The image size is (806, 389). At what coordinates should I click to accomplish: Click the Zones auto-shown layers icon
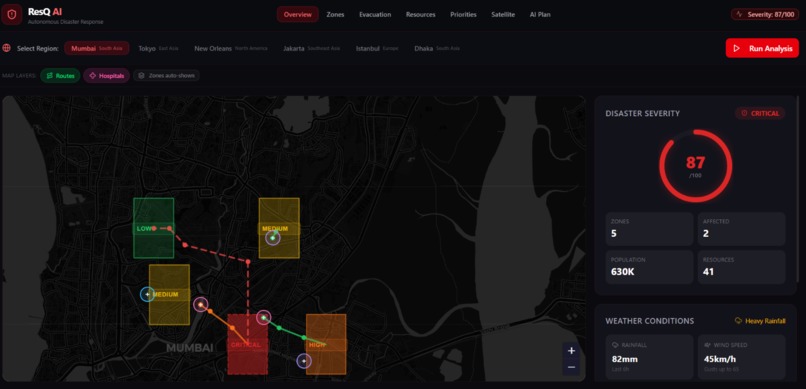[x=141, y=76]
